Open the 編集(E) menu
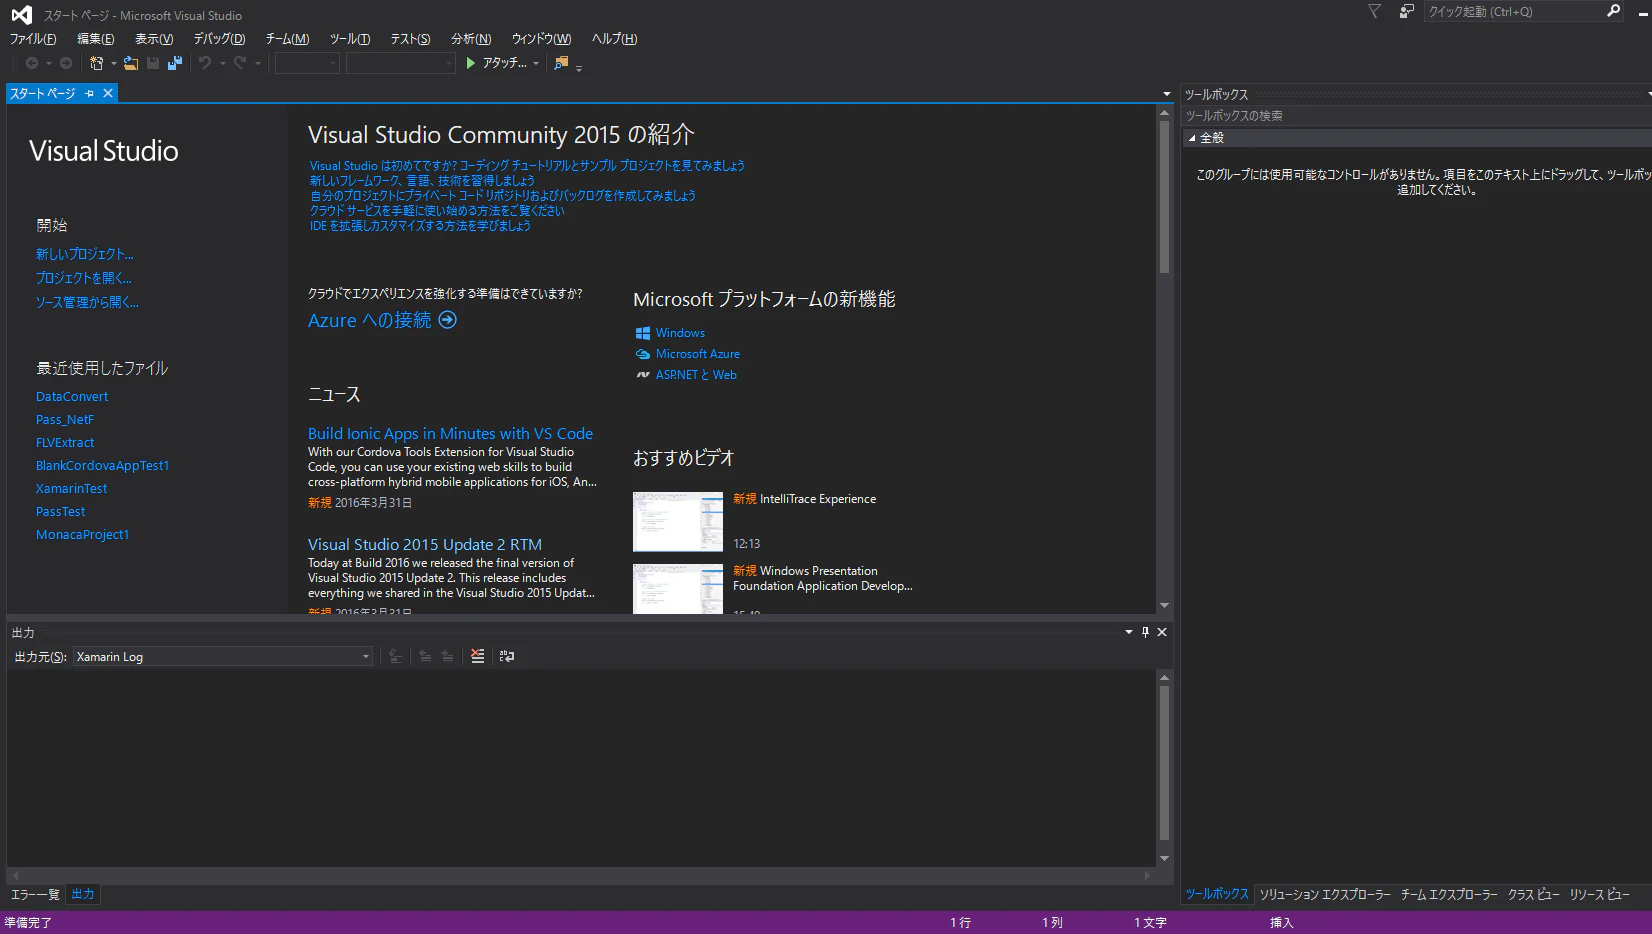Screen dimensions: 1652x934 coord(95,39)
